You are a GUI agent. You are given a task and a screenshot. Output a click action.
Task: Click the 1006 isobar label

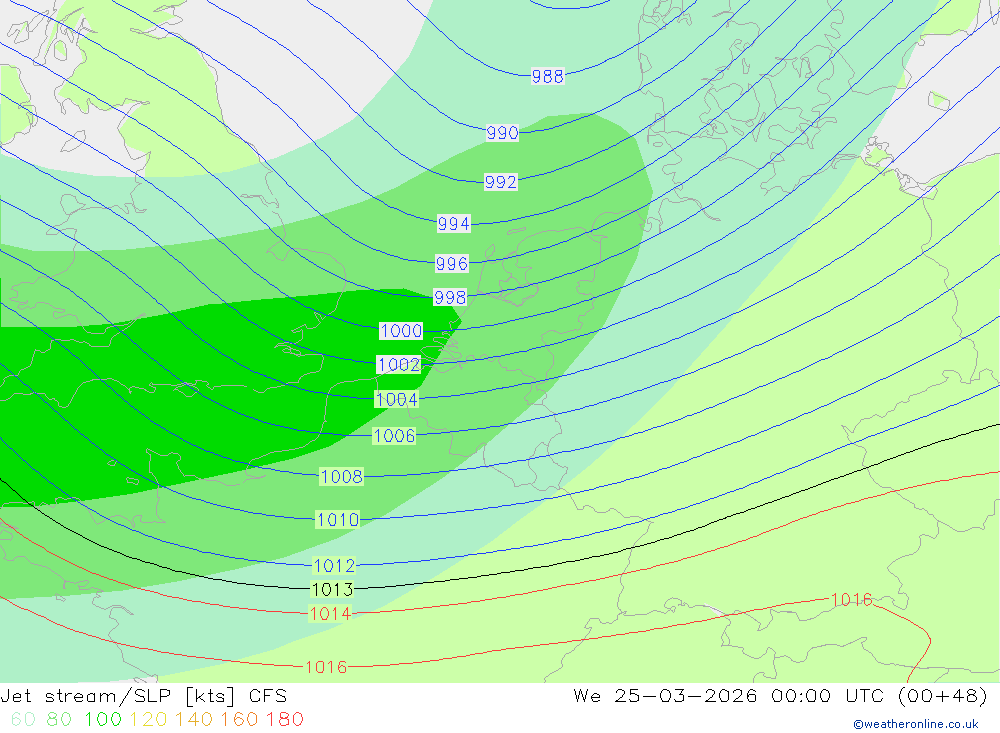pyautogui.click(x=394, y=436)
